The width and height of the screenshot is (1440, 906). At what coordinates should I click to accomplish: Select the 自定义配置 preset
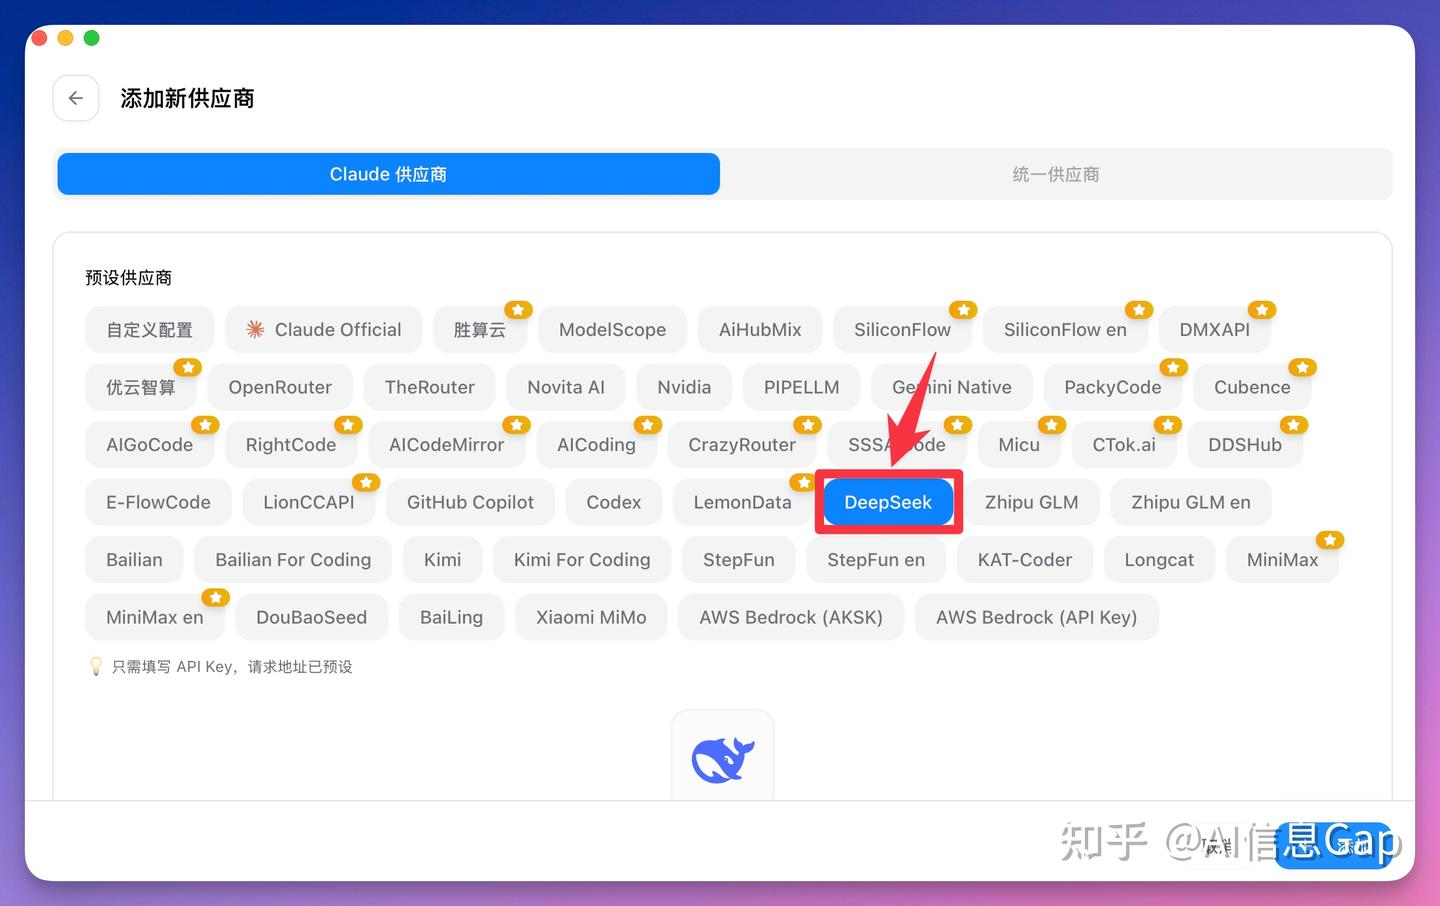coord(150,330)
